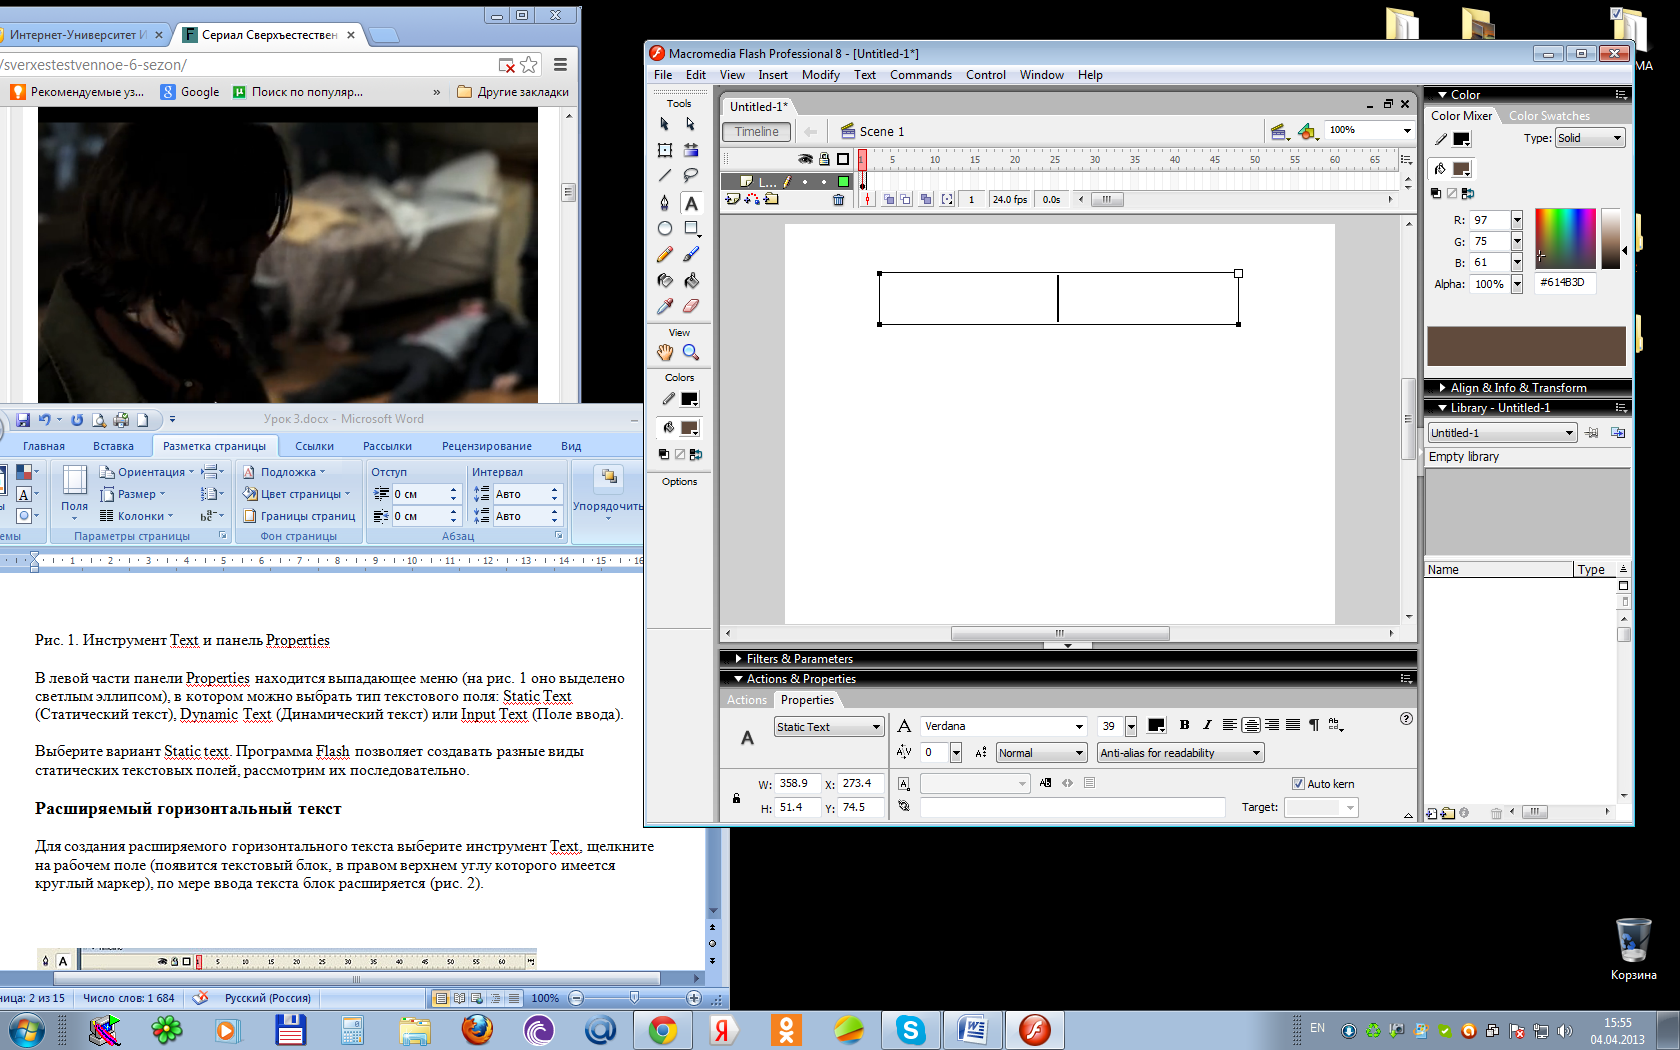The image size is (1680, 1050).
Task: Toggle Show/Hide All Layers eye icon
Action: pyautogui.click(x=805, y=159)
